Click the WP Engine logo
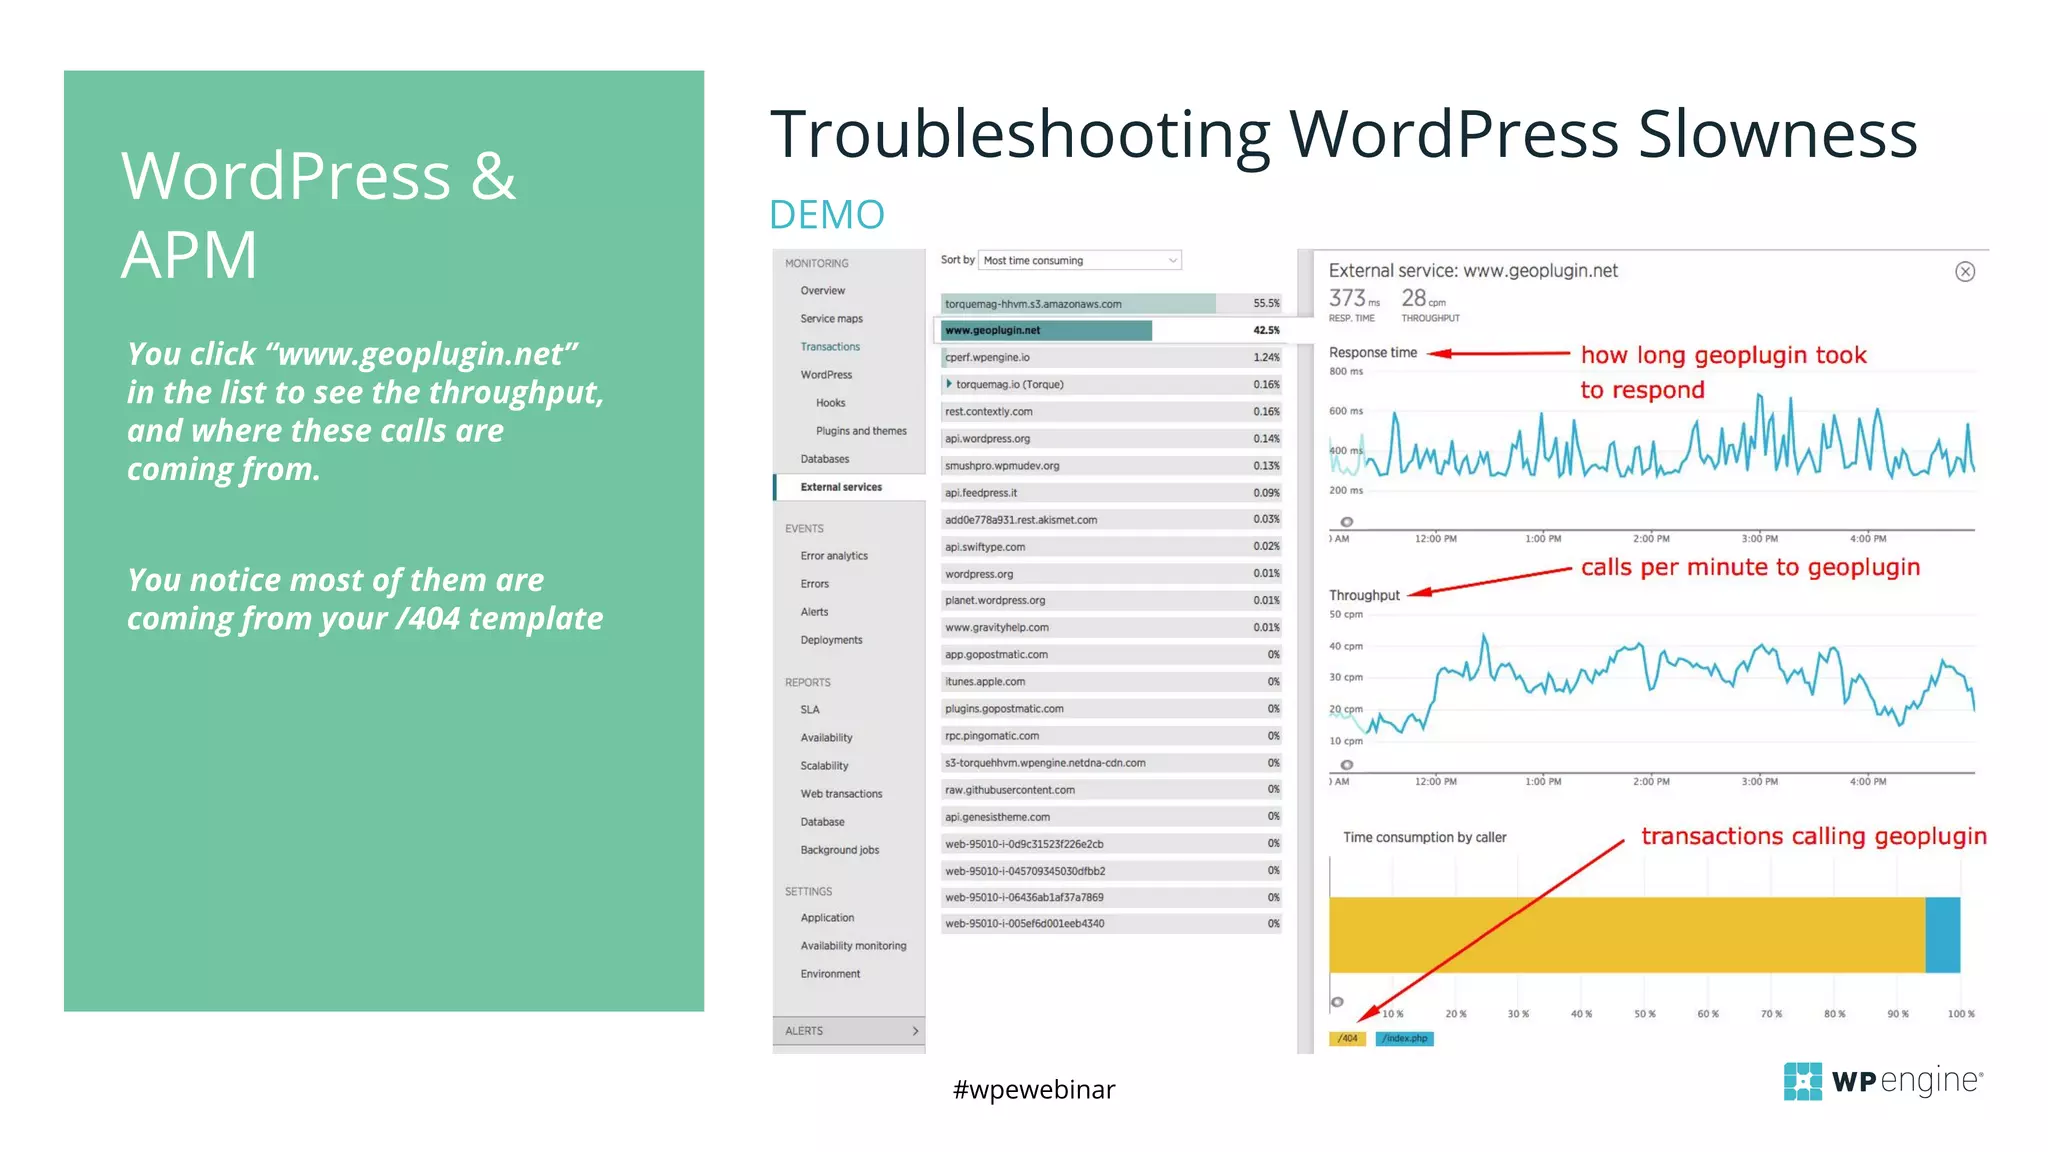 (x=1883, y=1081)
